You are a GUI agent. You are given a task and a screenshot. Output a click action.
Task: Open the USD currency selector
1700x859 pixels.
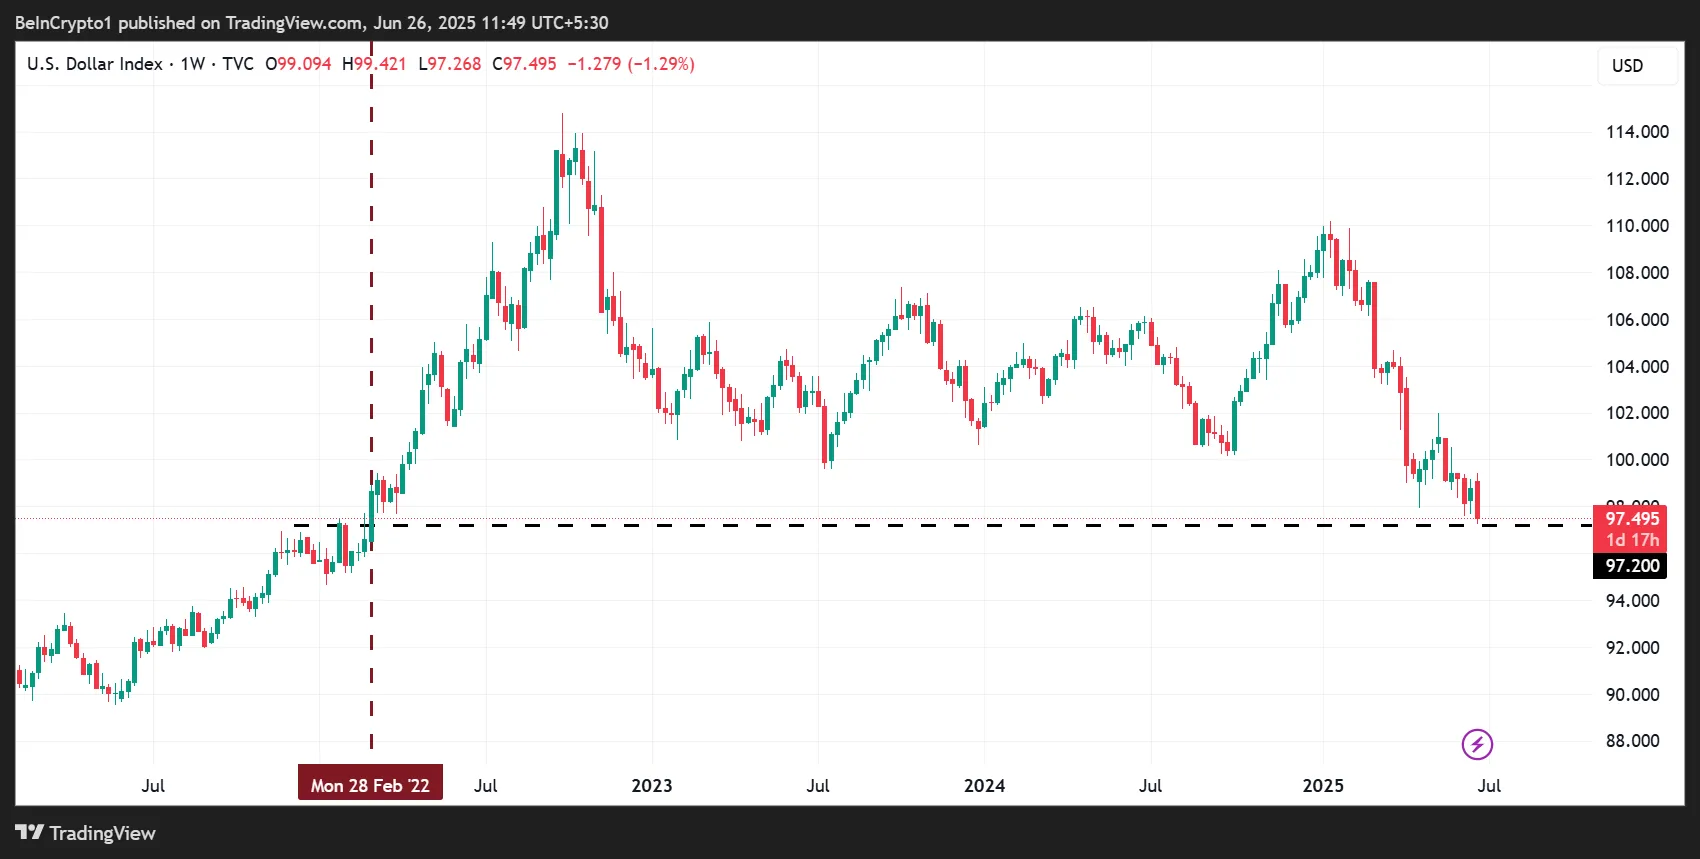[1627, 66]
